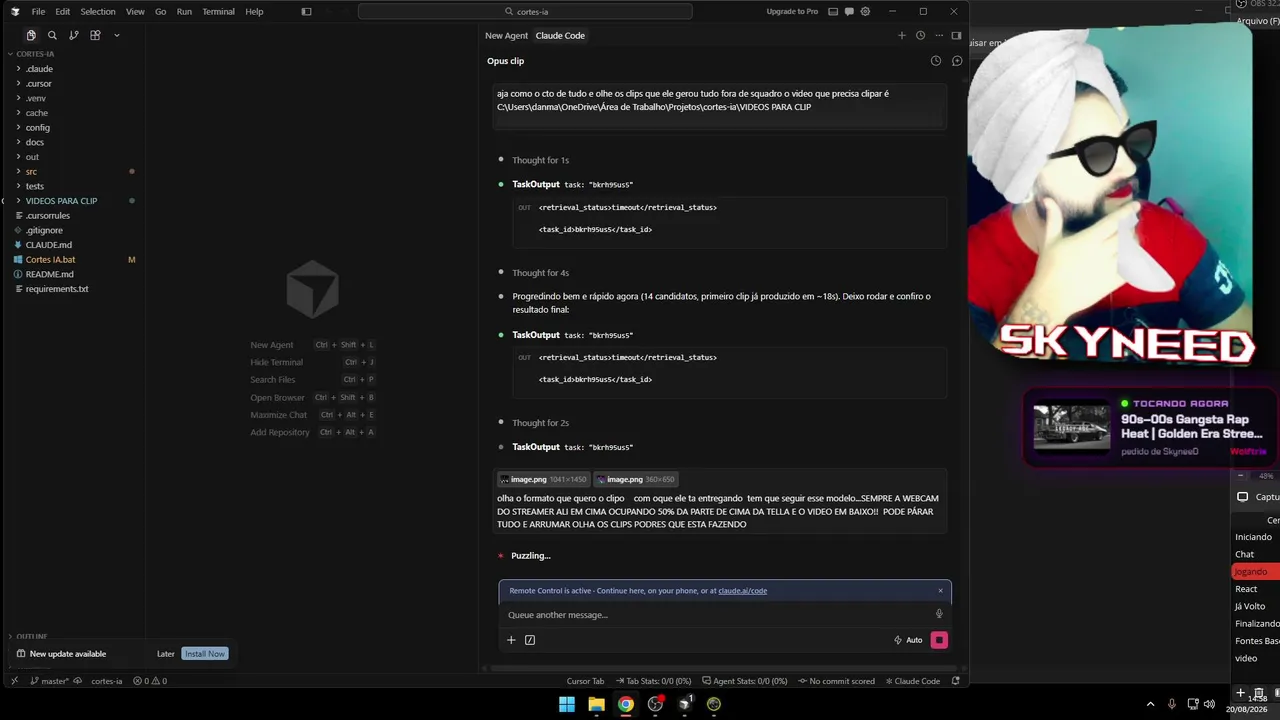
Task: Add a new chat with plus icon
Action: point(901,36)
